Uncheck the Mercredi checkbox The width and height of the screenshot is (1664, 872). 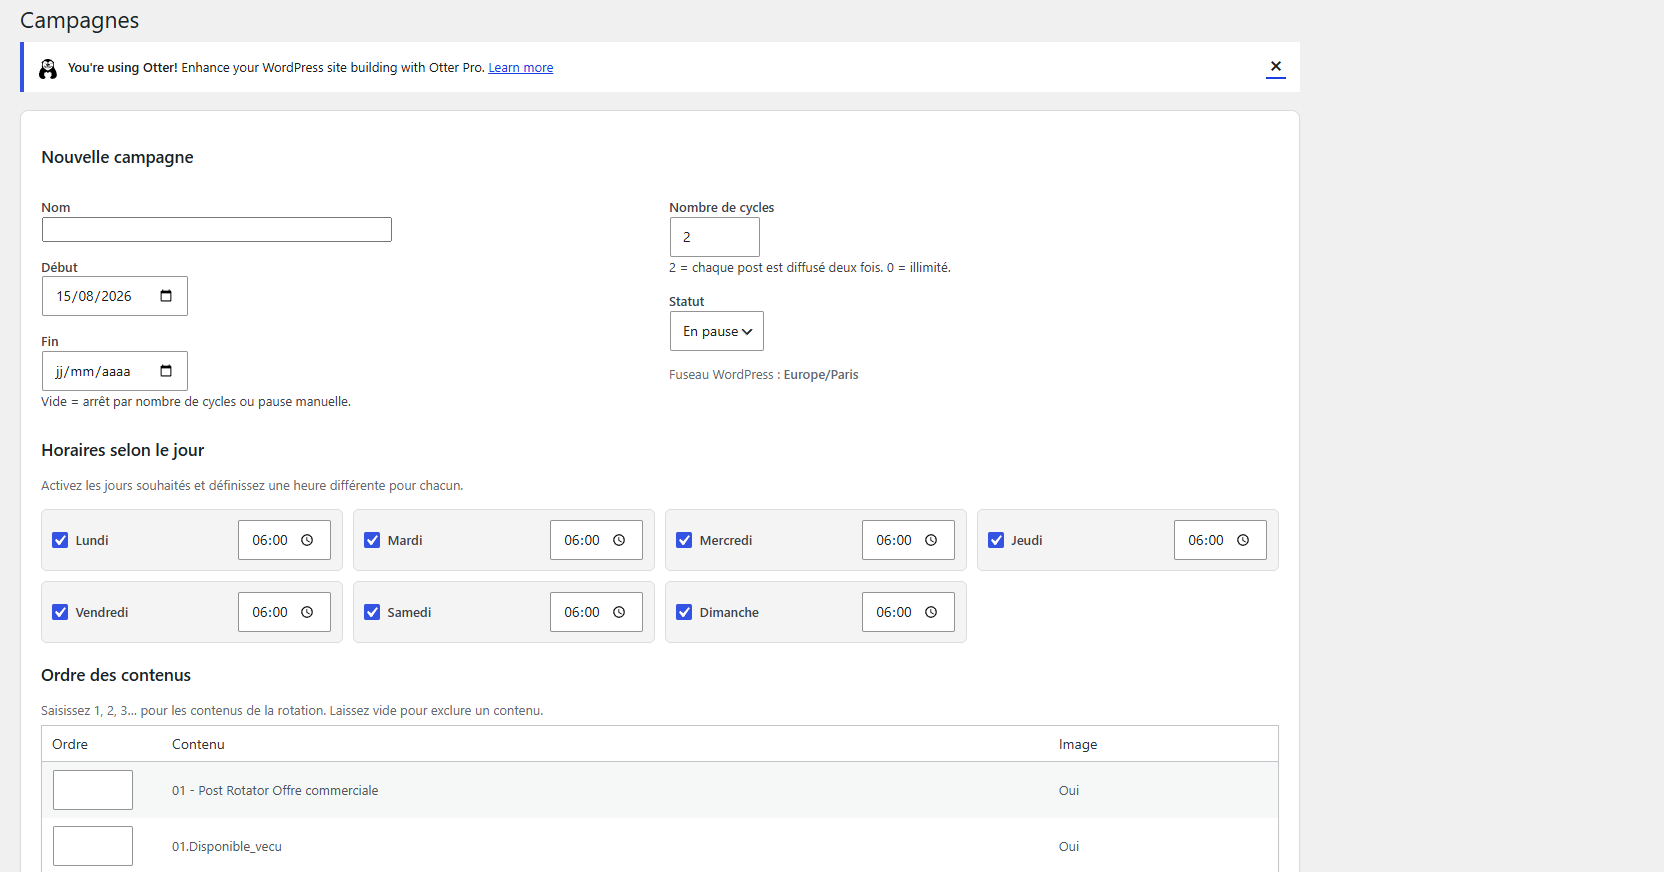click(x=684, y=540)
